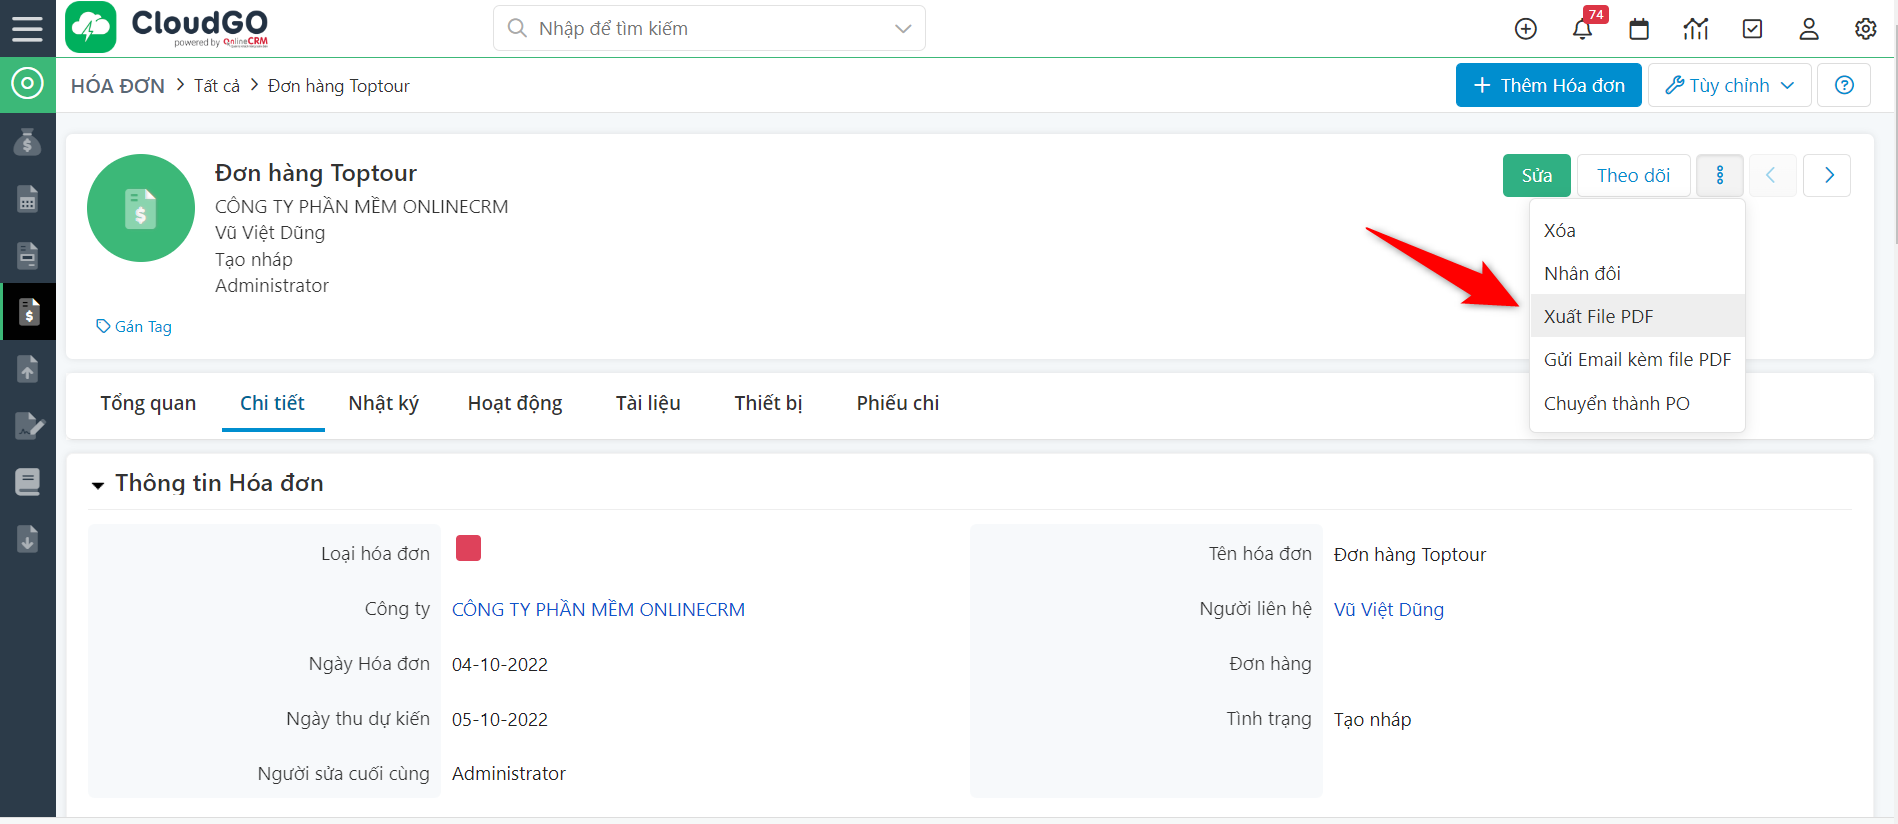
Task: Open the reports chart icon
Action: click(1696, 29)
